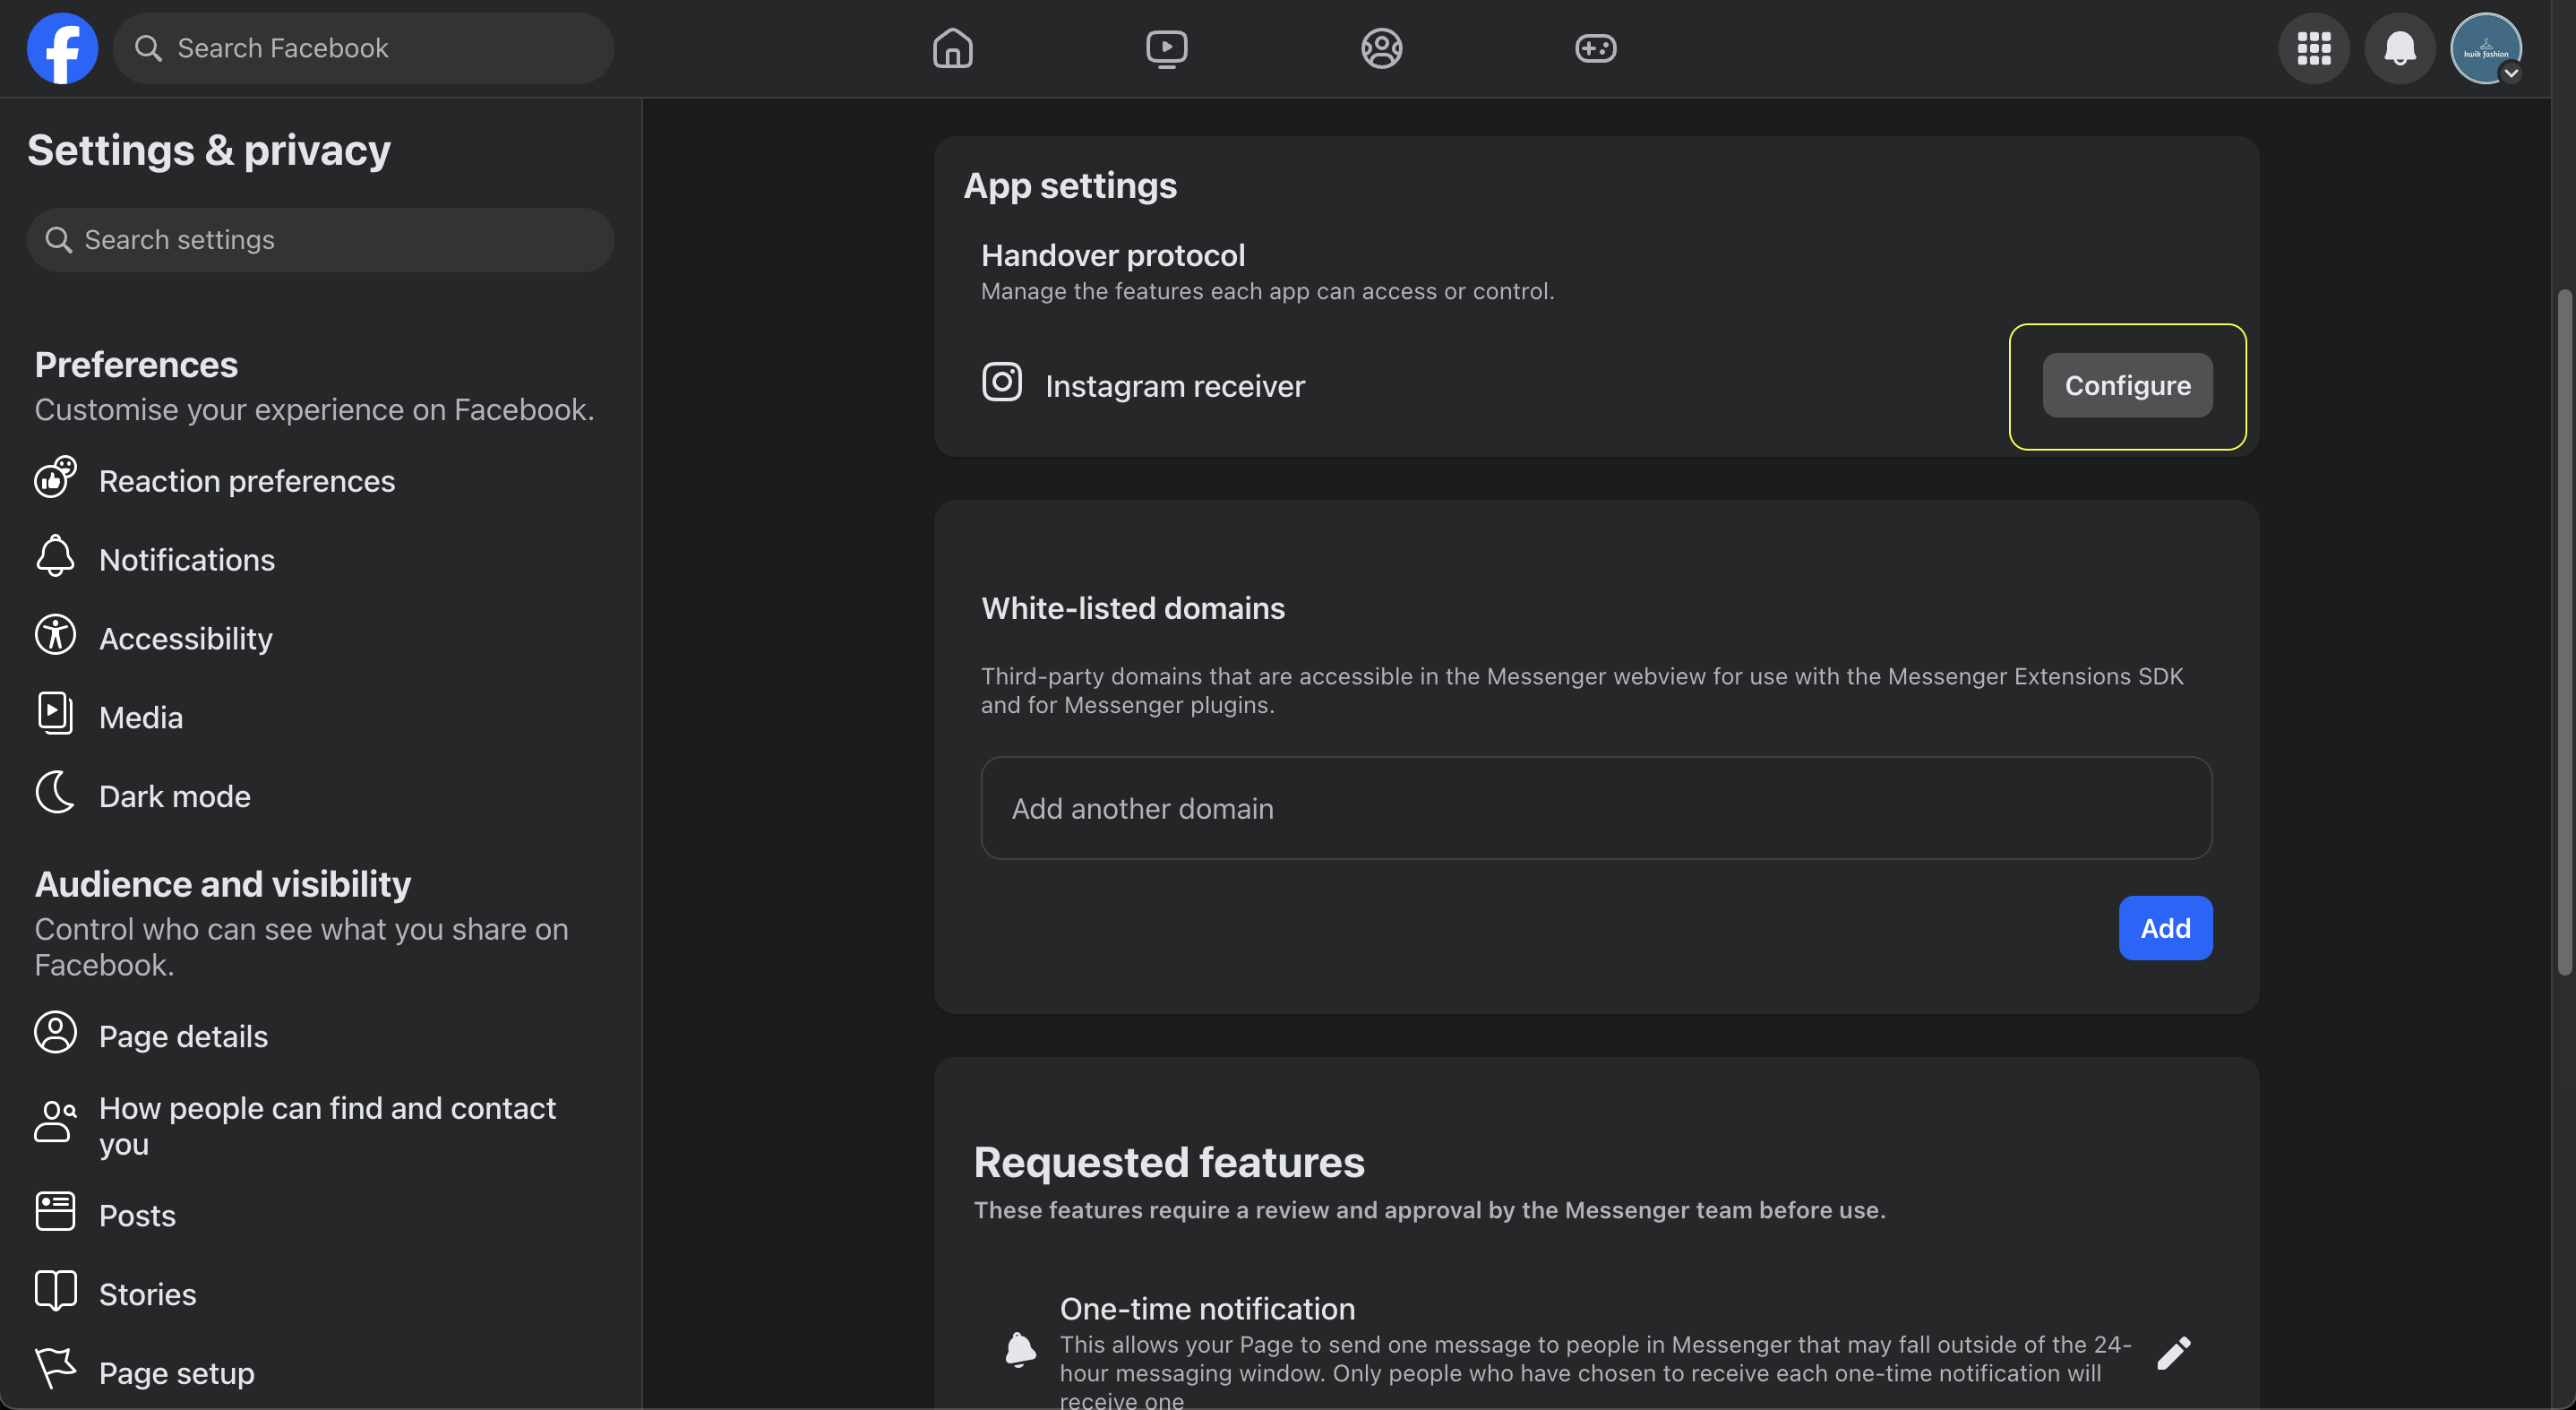Viewport: 2576px width, 1410px height.
Task: Click the magnifier icon in Search Facebook
Action: (148, 48)
